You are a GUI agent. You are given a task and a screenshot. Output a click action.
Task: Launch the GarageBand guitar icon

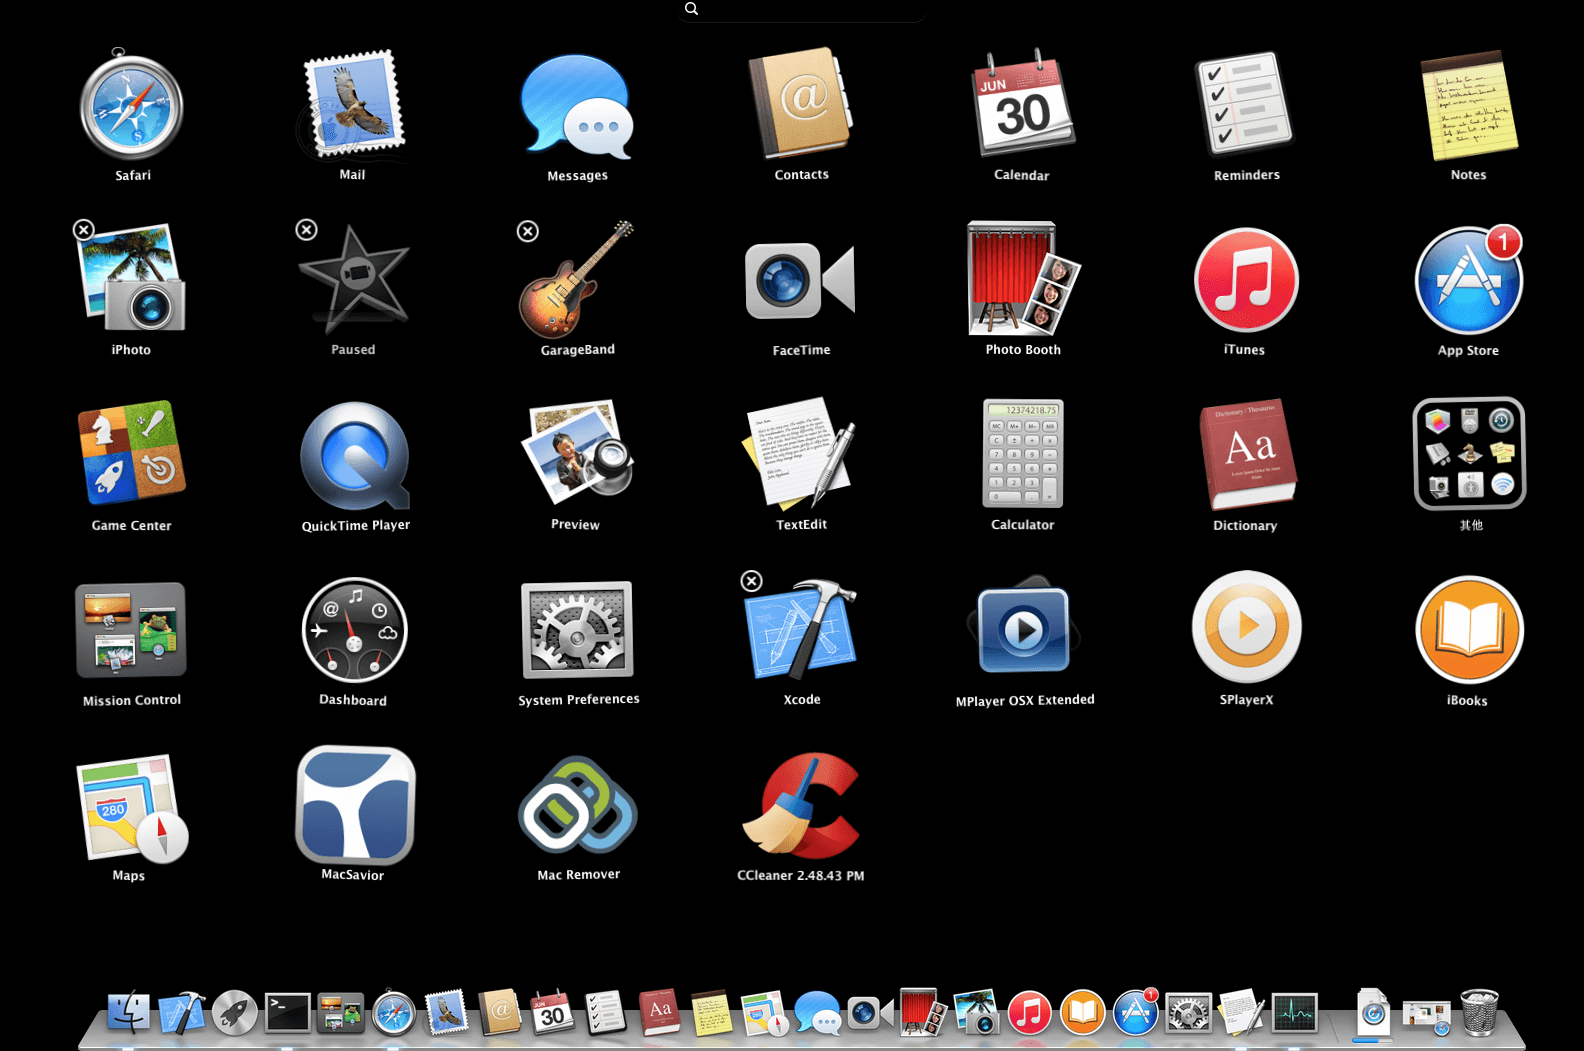tap(576, 279)
